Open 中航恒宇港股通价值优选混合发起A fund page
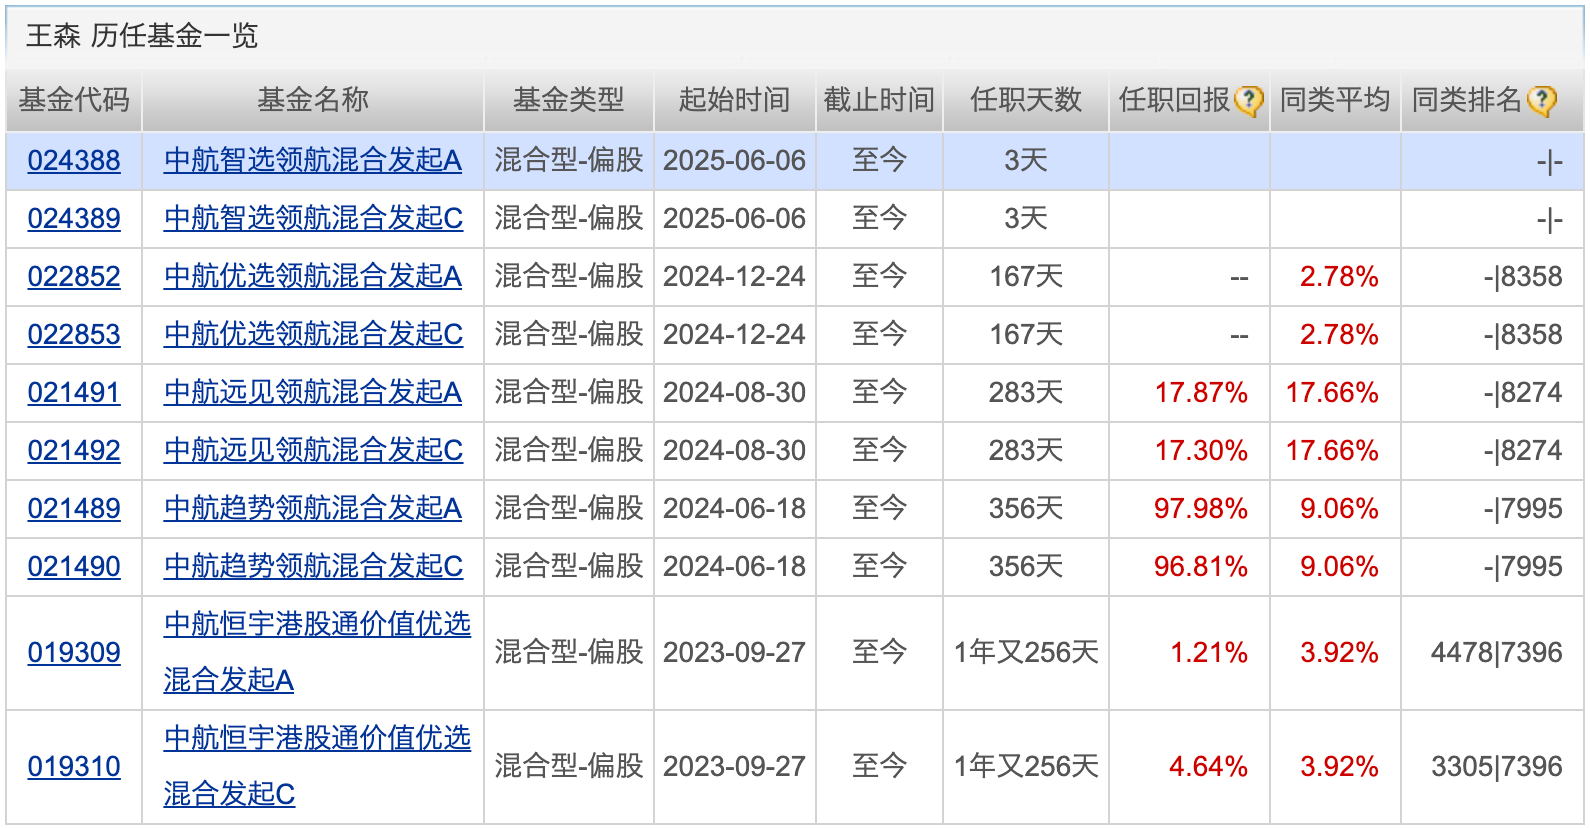The height and width of the screenshot is (828, 1590). click(x=317, y=652)
